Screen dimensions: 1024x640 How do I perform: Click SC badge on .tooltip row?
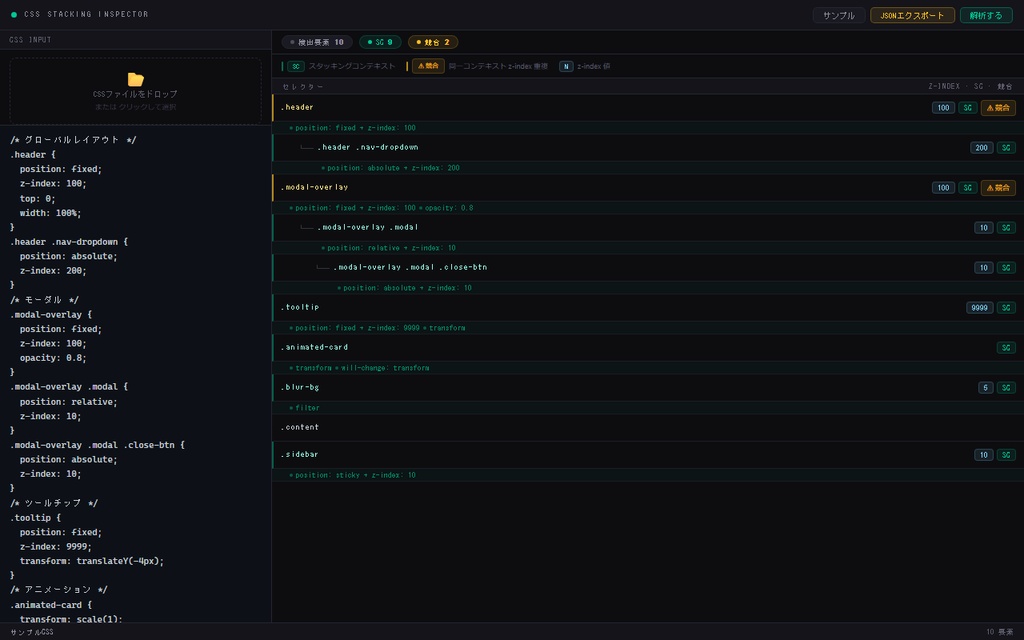click(x=1006, y=308)
